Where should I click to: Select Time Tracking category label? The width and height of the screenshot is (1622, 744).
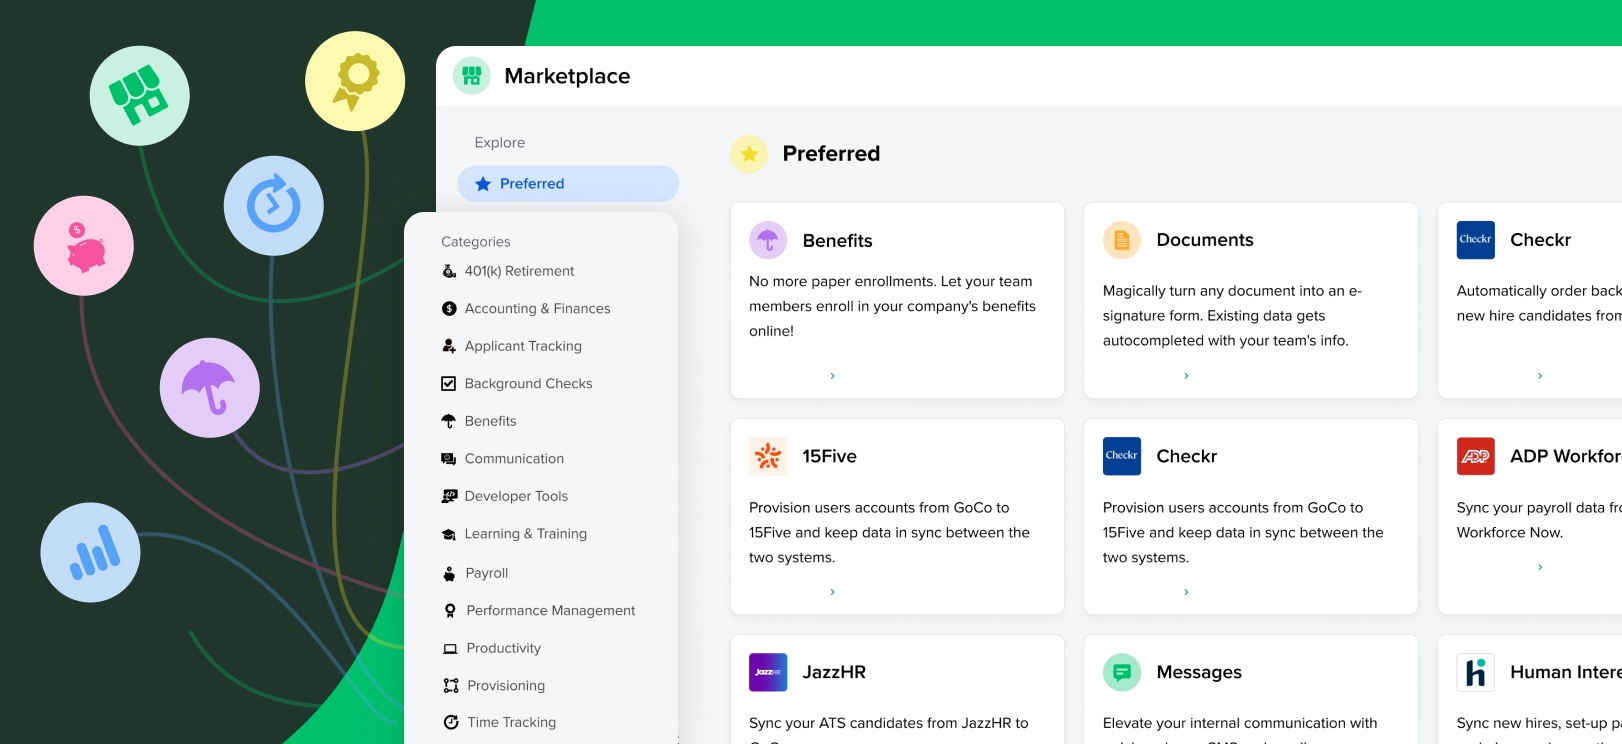(512, 722)
